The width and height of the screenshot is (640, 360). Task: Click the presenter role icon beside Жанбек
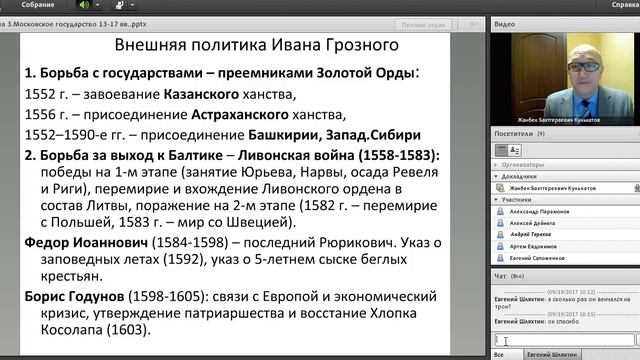tap(500, 188)
